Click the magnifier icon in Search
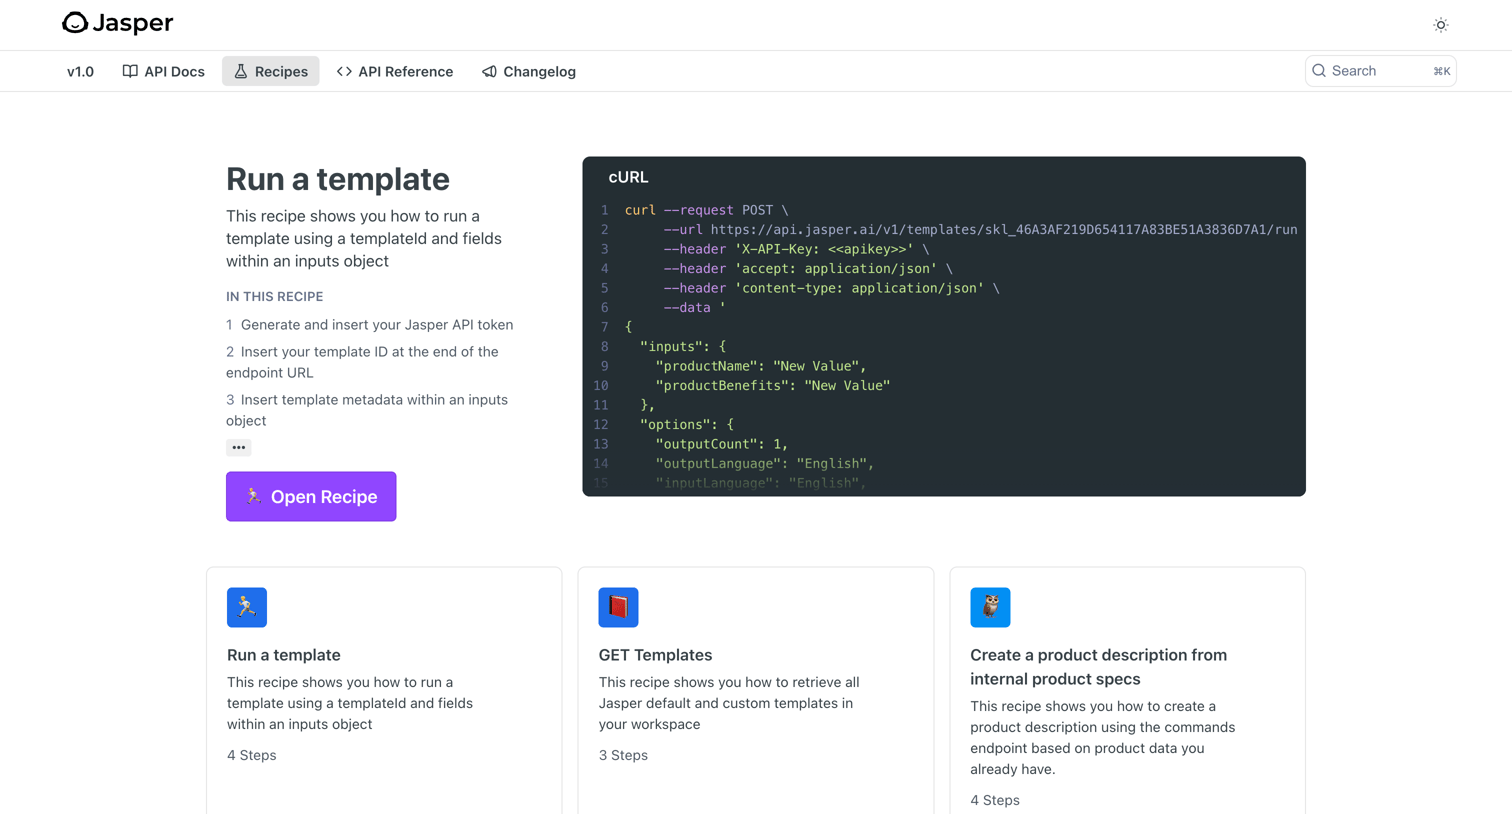 1319,71
